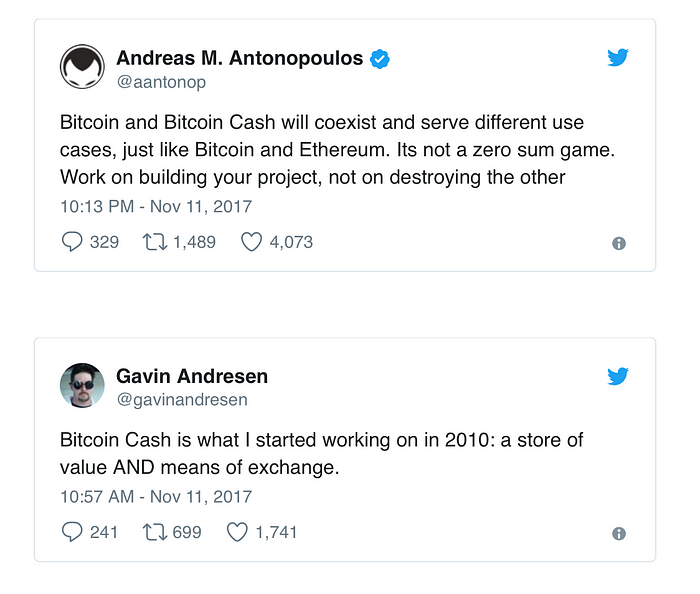Open Gavin Andresen profile photo

[82, 385]
